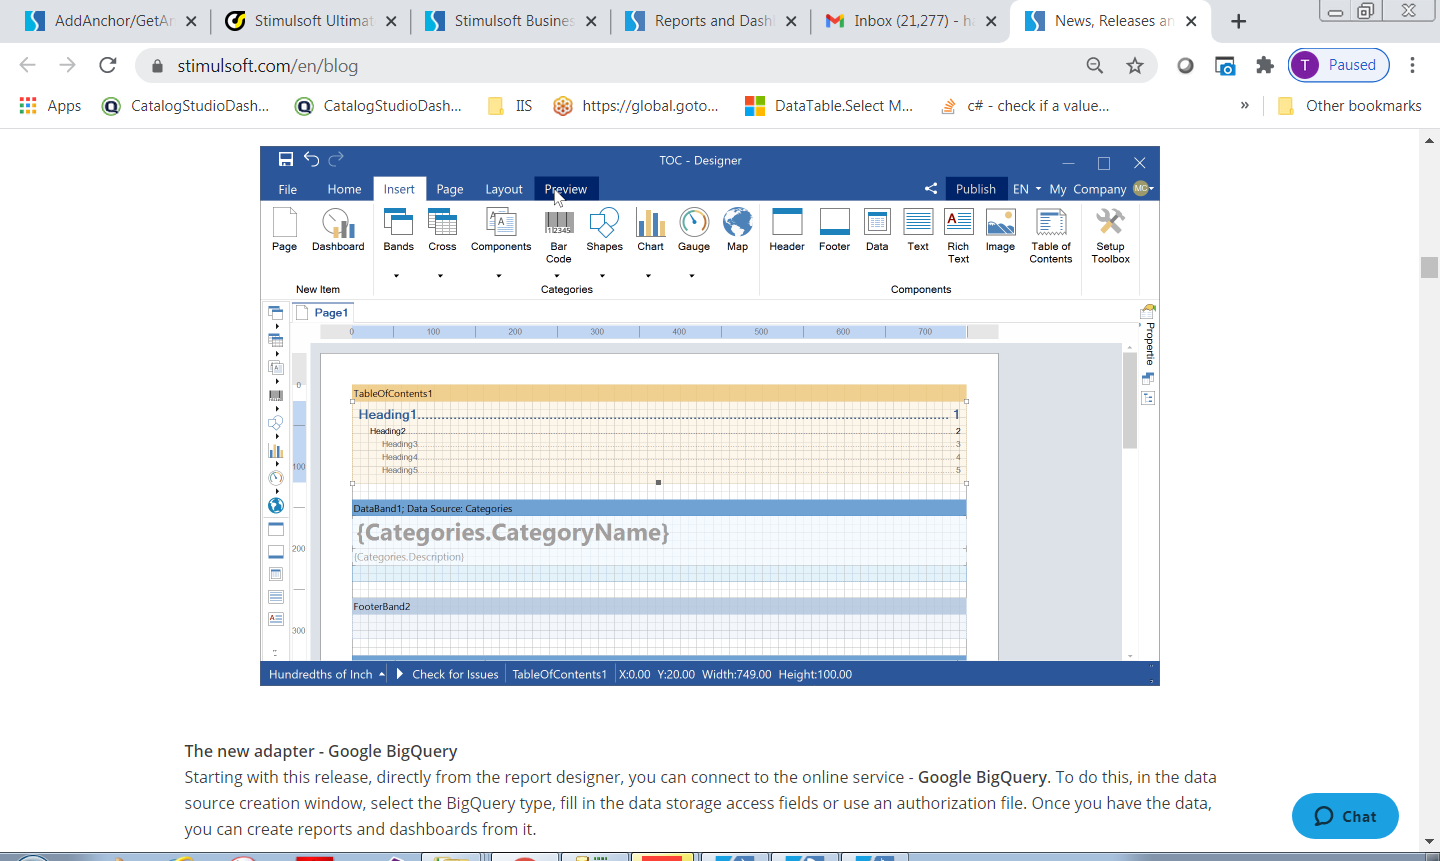Insert a Table of Contents component
The image size is (1440, 861).
(x=1051, y=235)
